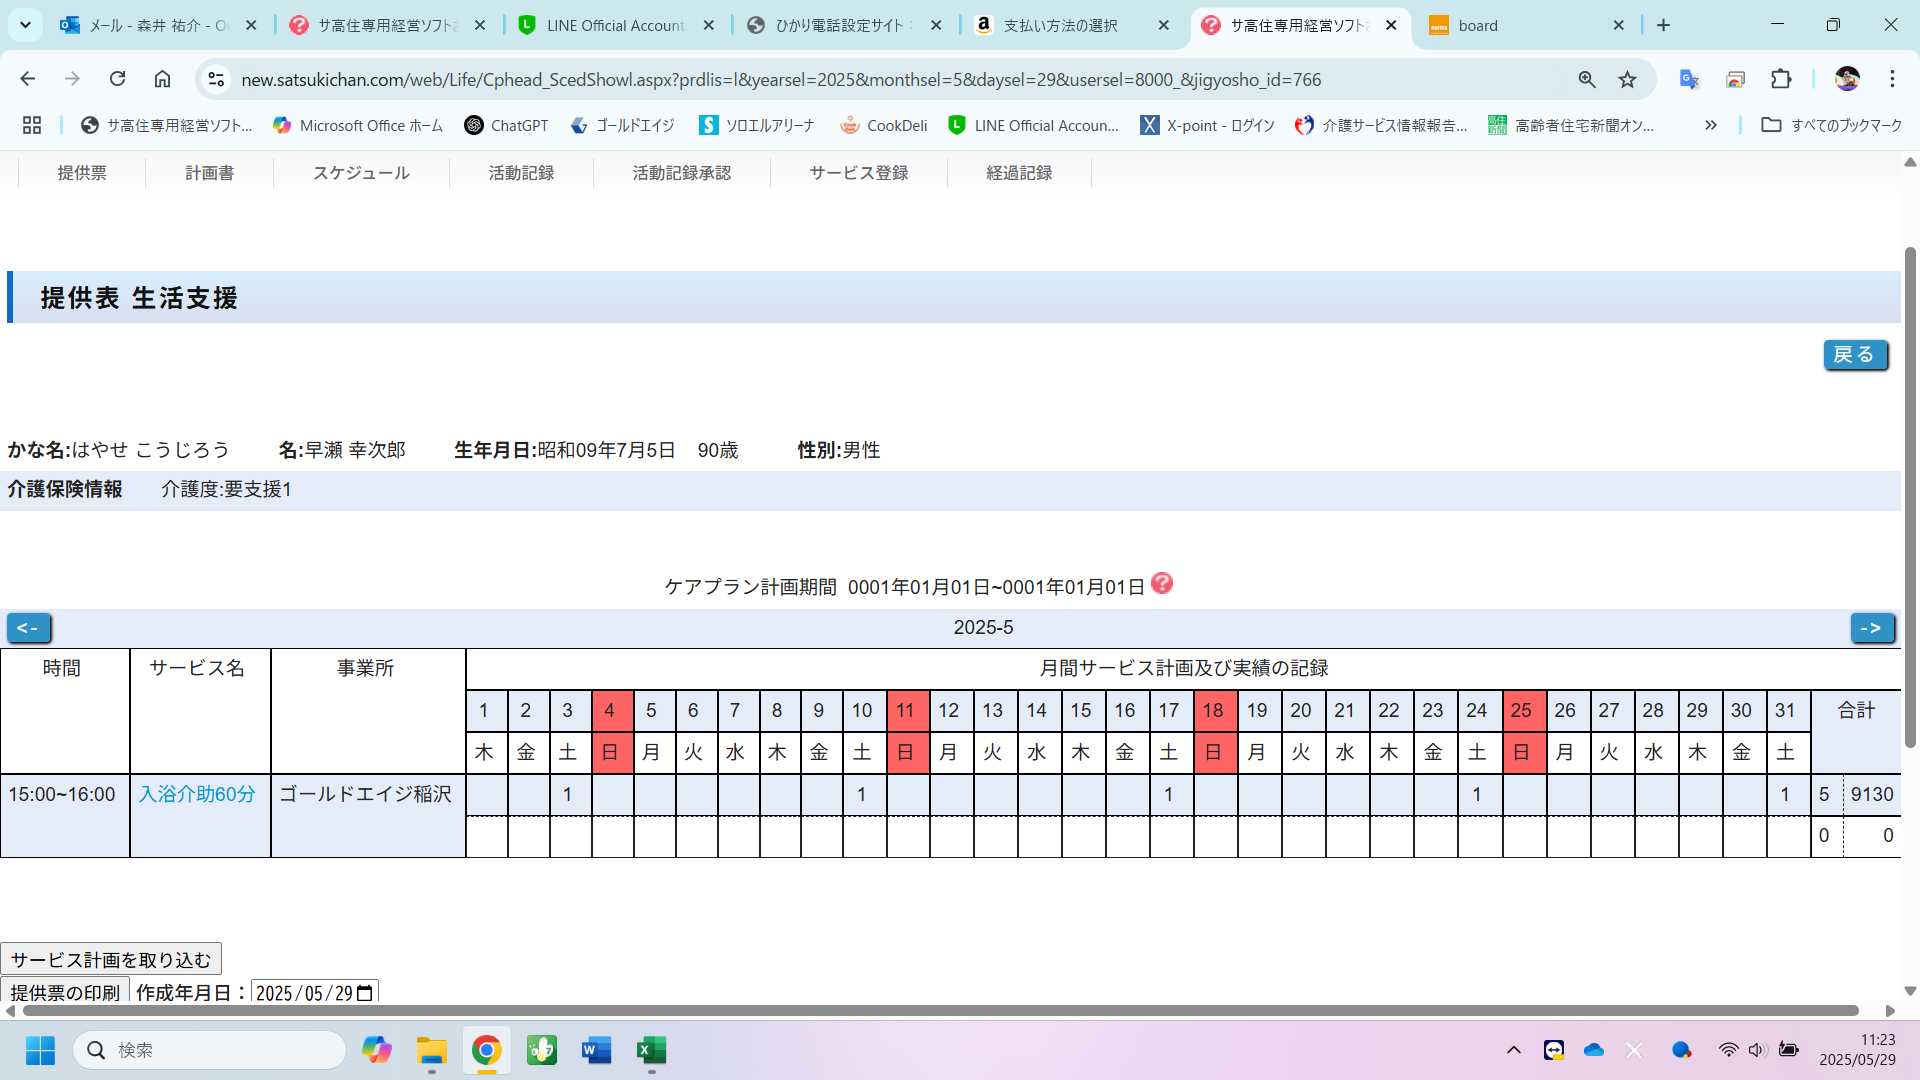Screen dimensions: 1920x1080
Task: Click the home icon in the browser toolbar
Action: click(x=162, y=79)
